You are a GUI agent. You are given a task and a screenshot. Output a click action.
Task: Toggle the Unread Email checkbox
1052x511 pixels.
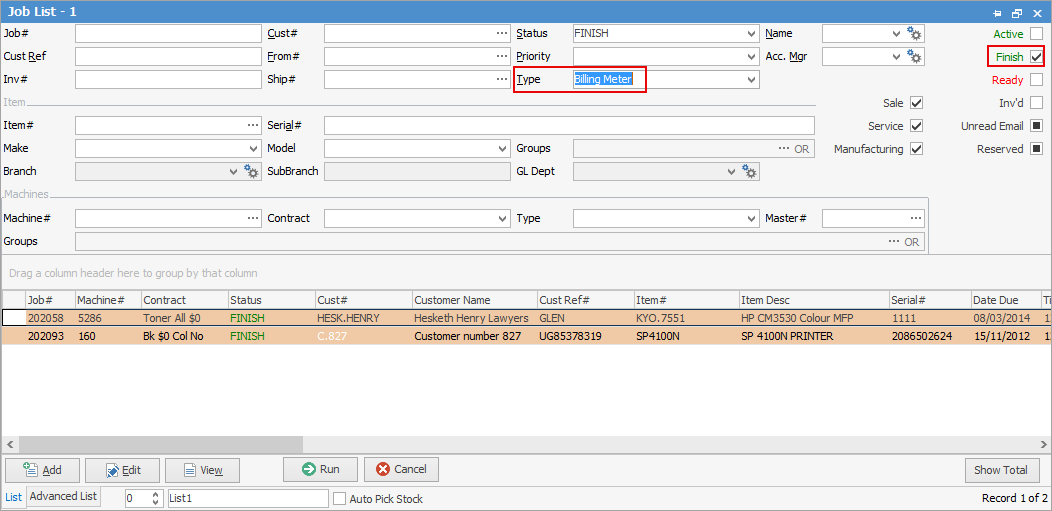[x=1037, y=125]
